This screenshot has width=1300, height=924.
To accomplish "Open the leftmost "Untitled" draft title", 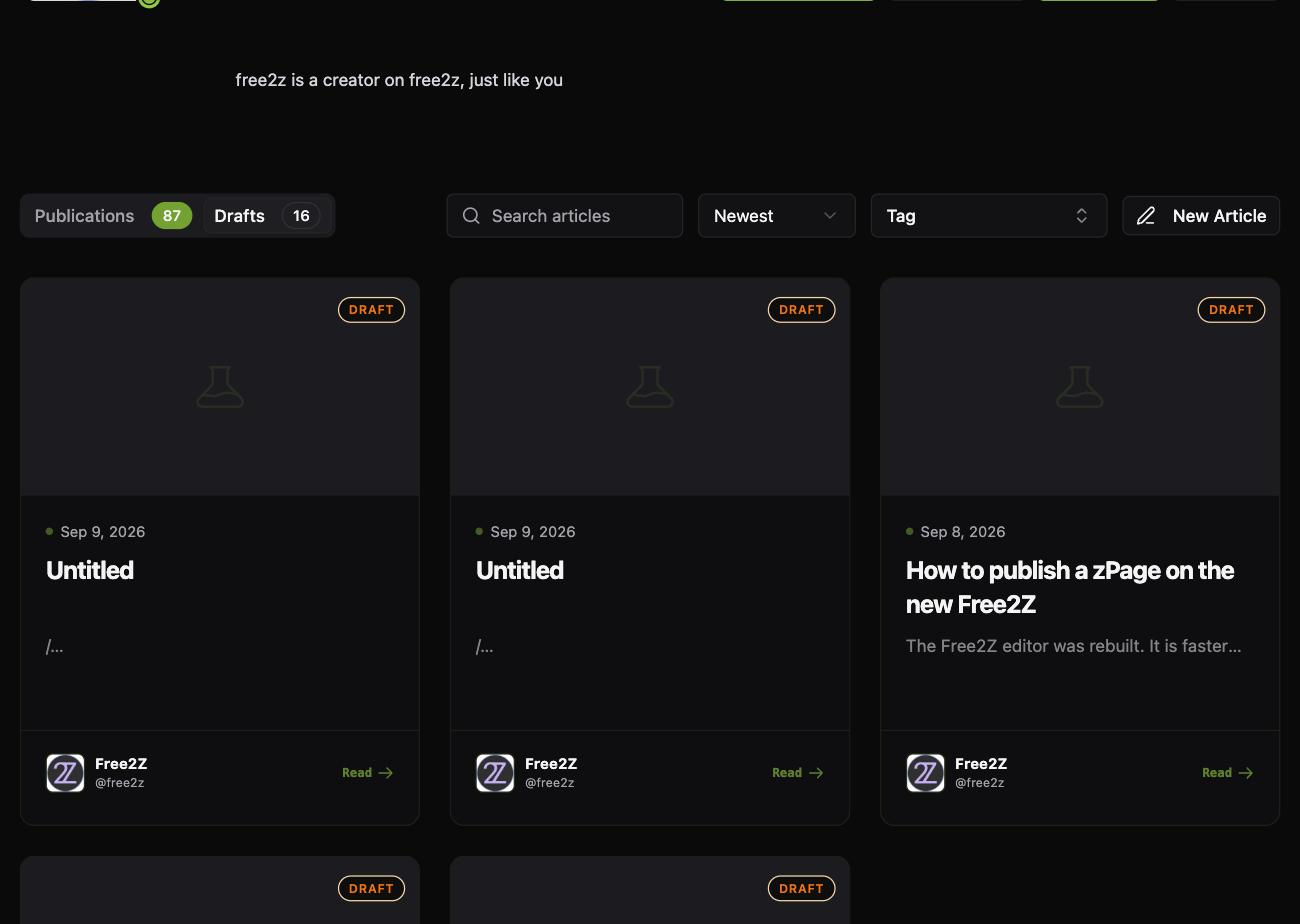I will pos(90,570).
